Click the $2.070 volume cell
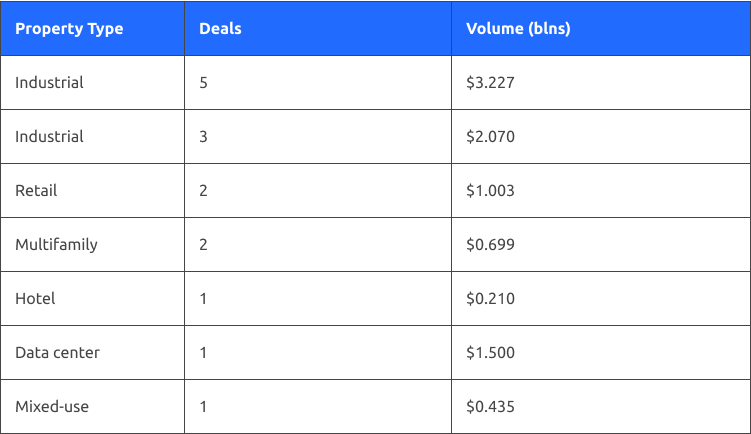 click(490, 136)
